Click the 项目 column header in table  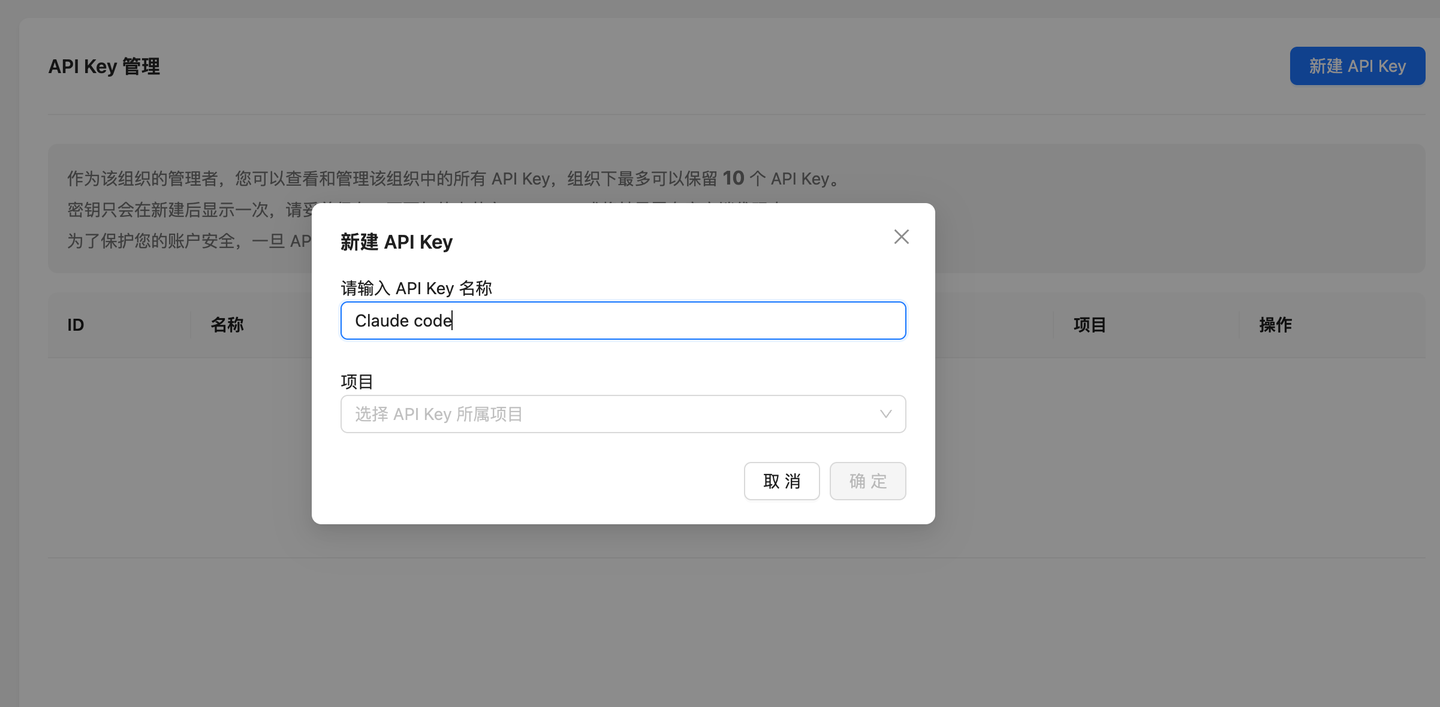click(1090, 325)
